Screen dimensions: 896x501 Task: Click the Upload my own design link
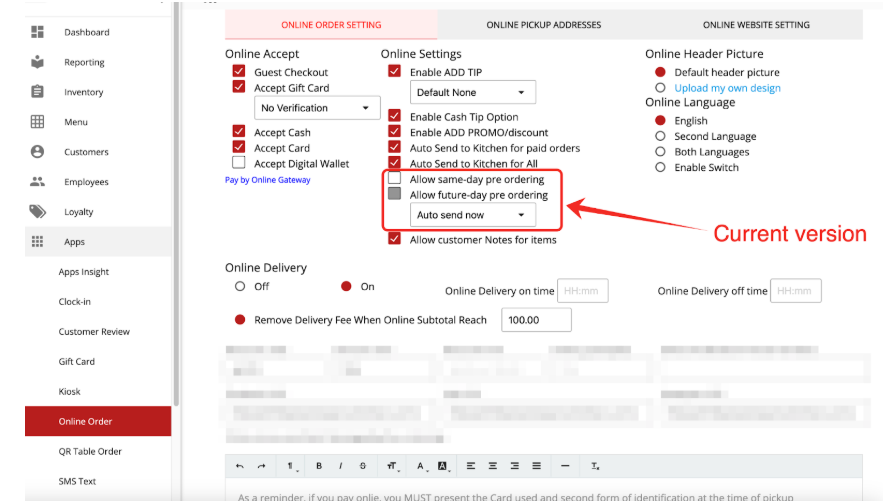pyautogui.click(x=727, y=88)
